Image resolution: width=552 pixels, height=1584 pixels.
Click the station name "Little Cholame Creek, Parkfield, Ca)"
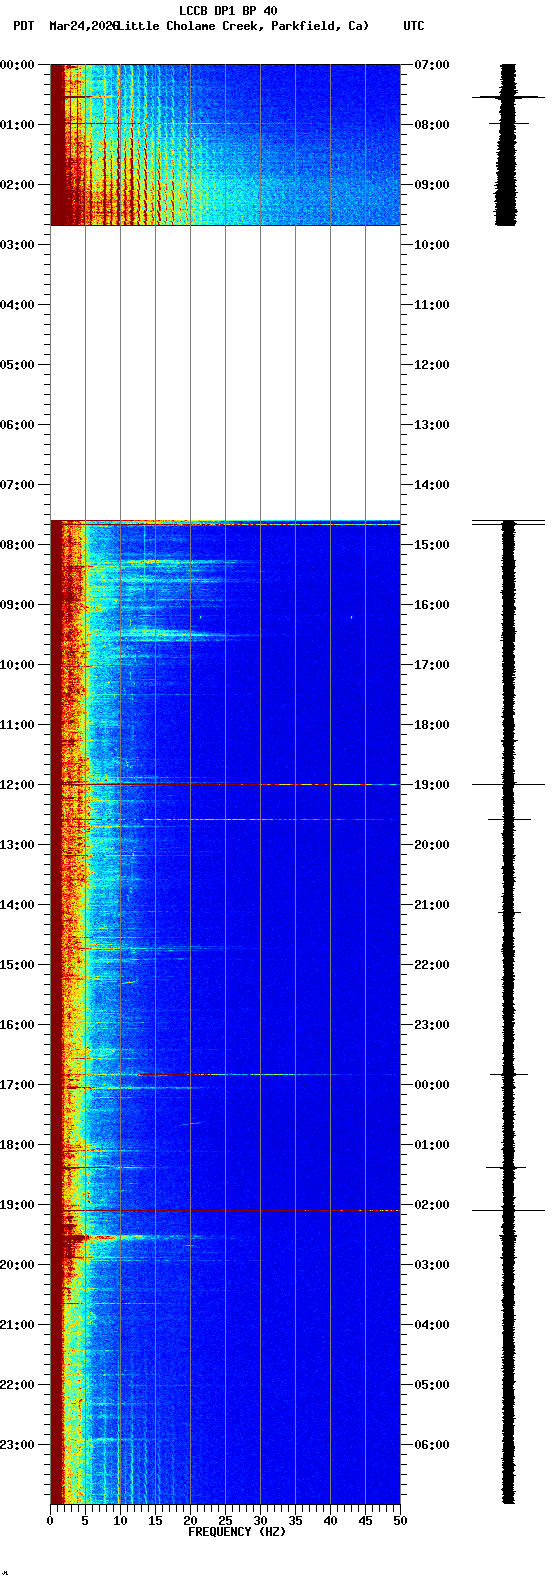tap(242, 26)
